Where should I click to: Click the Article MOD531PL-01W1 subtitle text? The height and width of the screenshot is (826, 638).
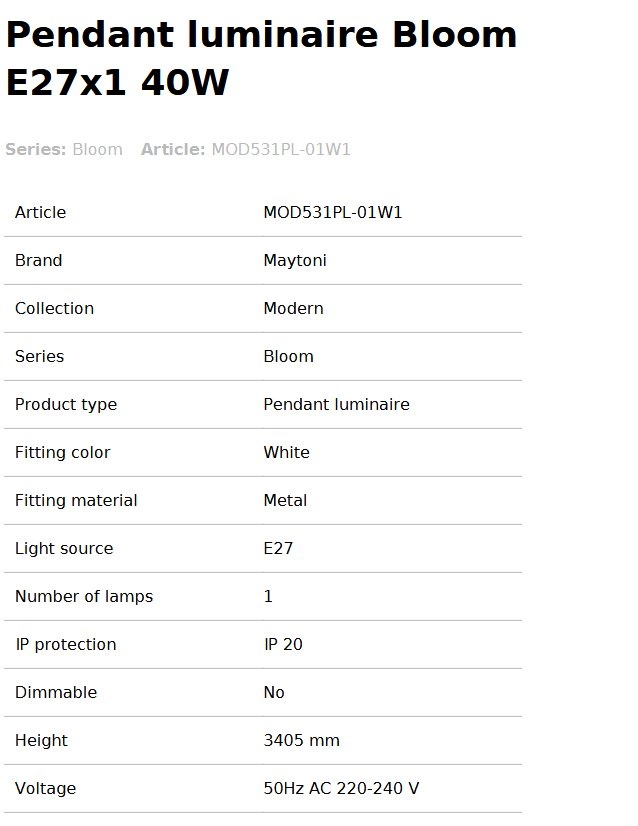pos(246,150)
